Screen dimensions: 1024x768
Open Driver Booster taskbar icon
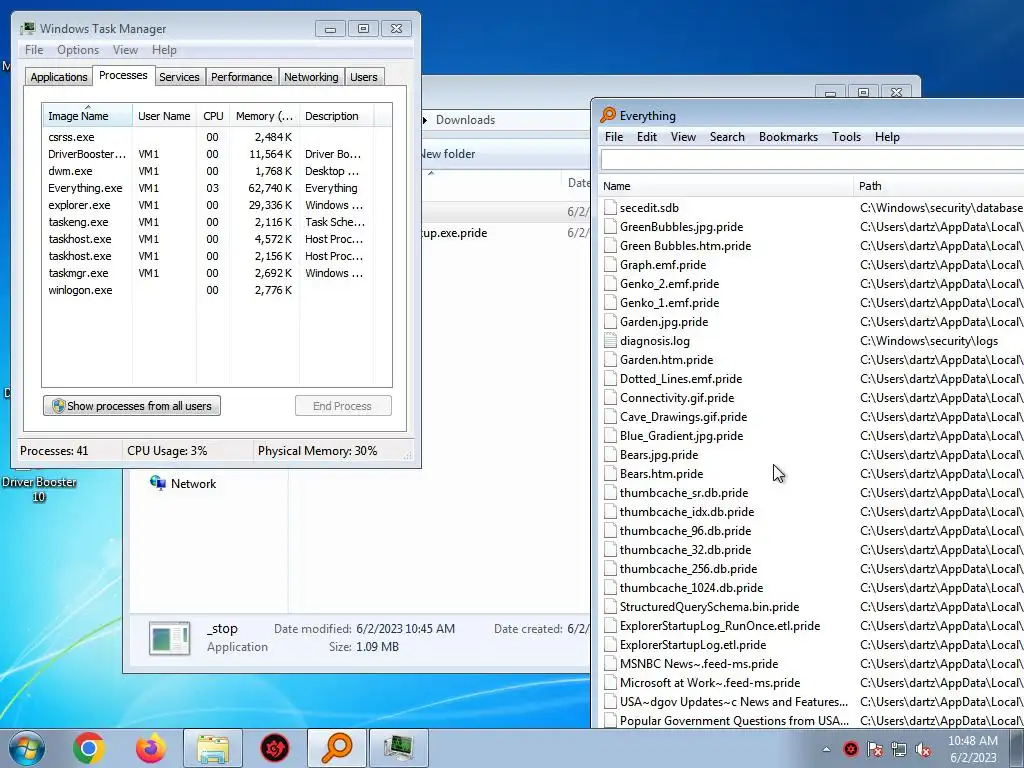(x=275, y=748)
